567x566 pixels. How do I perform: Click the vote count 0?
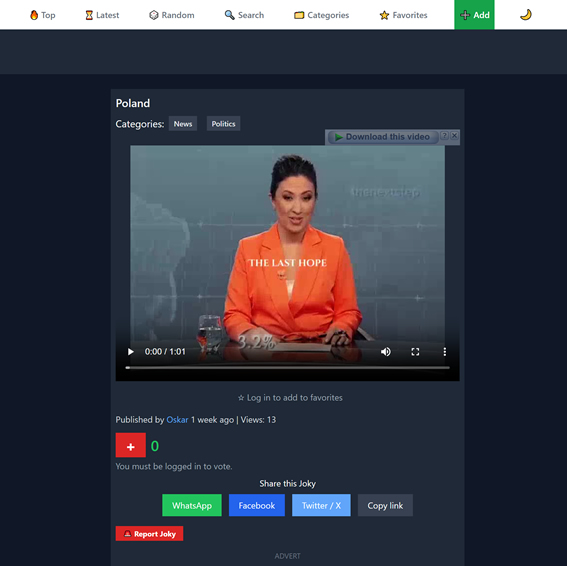(x=155, y=446)
